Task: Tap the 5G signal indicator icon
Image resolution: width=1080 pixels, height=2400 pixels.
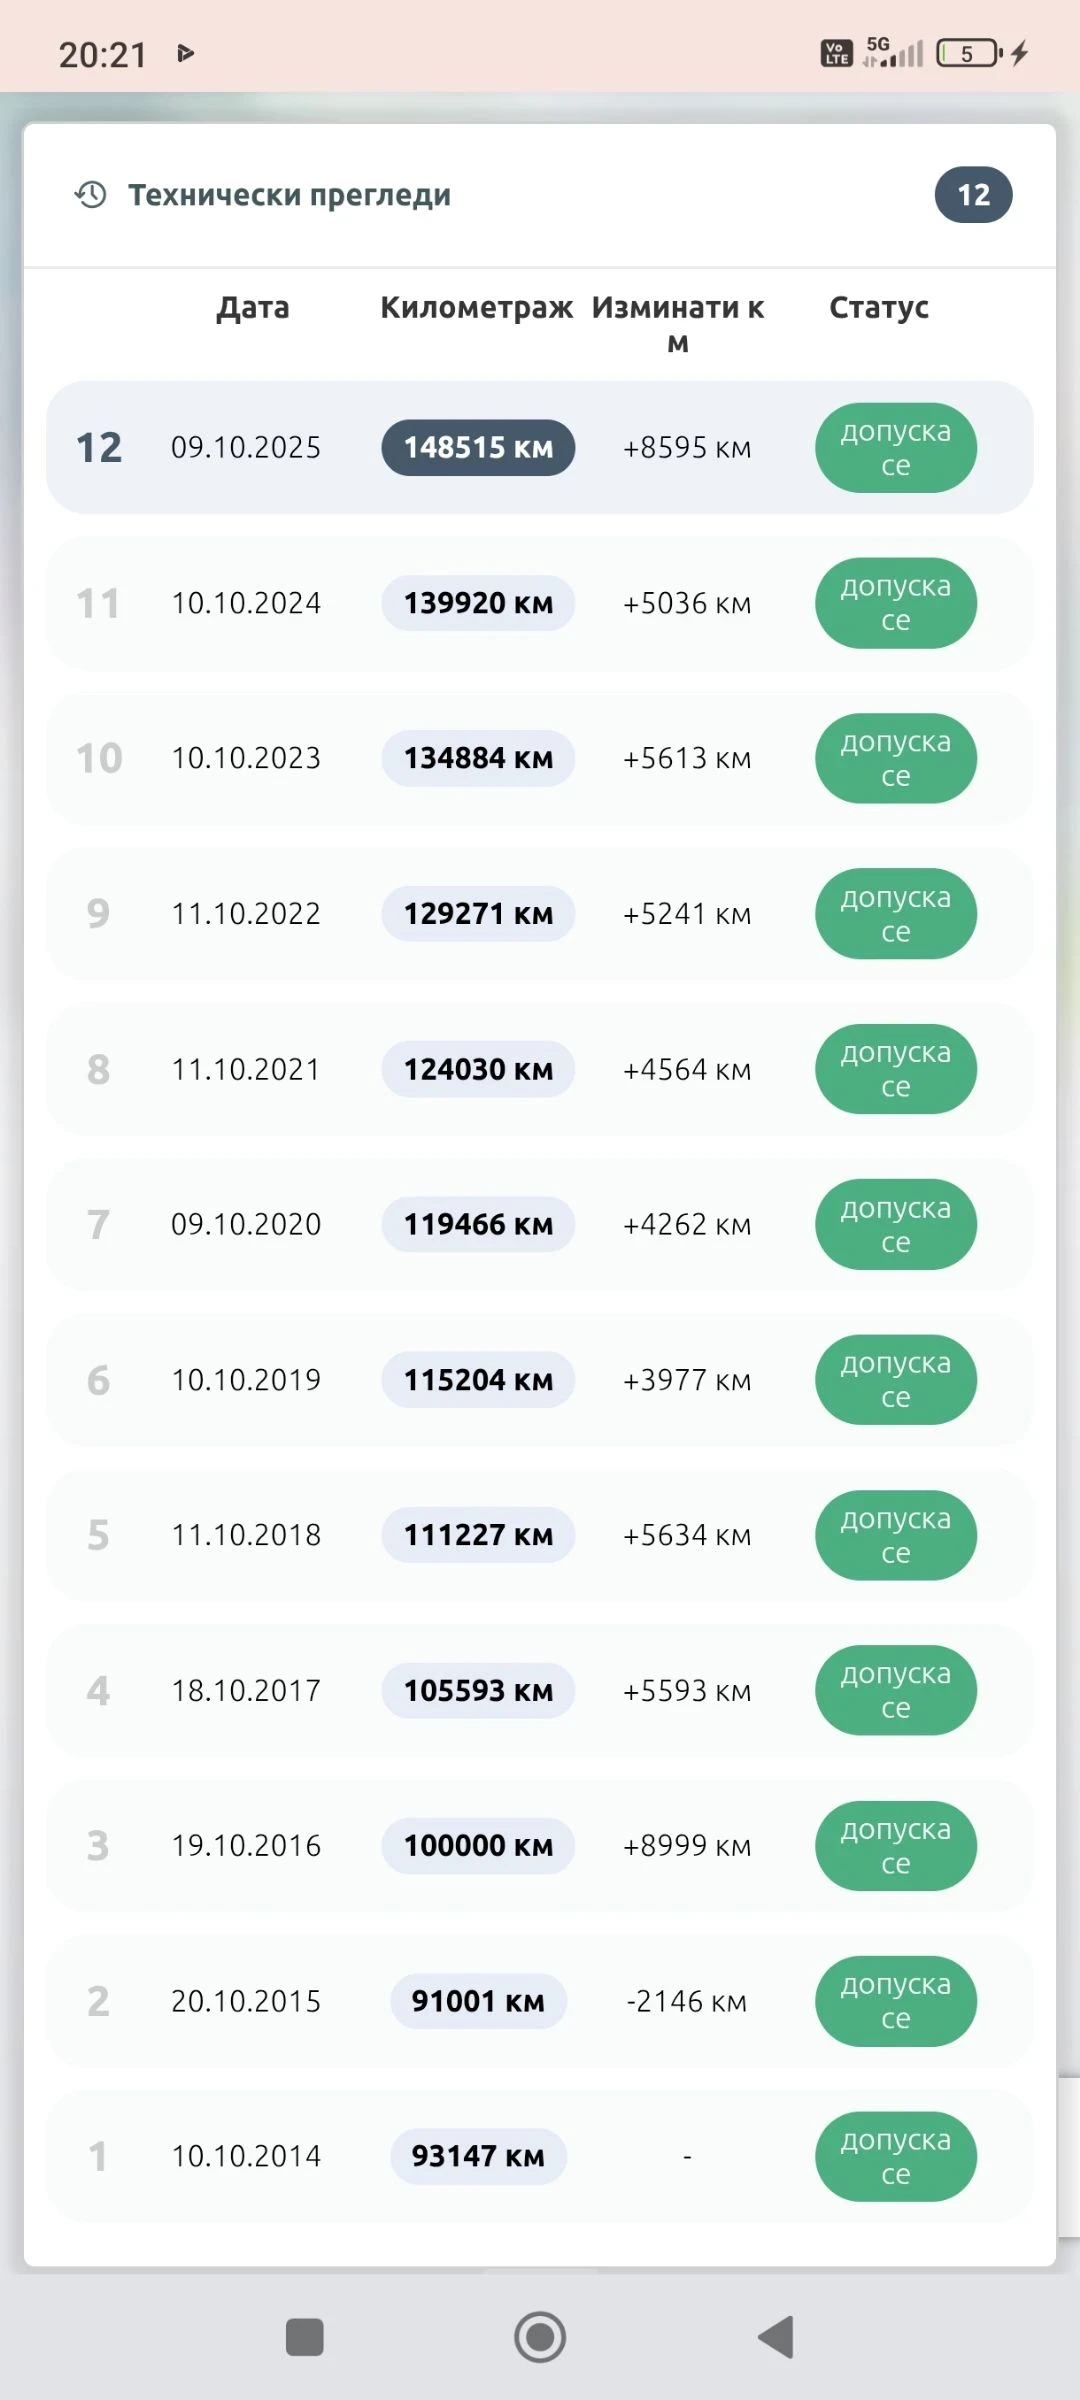Action: coord(892,52)
